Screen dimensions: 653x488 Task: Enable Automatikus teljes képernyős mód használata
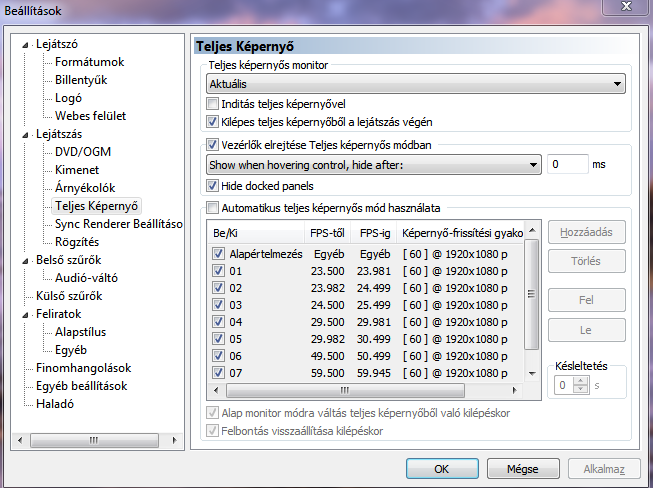[x=212, y=207]
